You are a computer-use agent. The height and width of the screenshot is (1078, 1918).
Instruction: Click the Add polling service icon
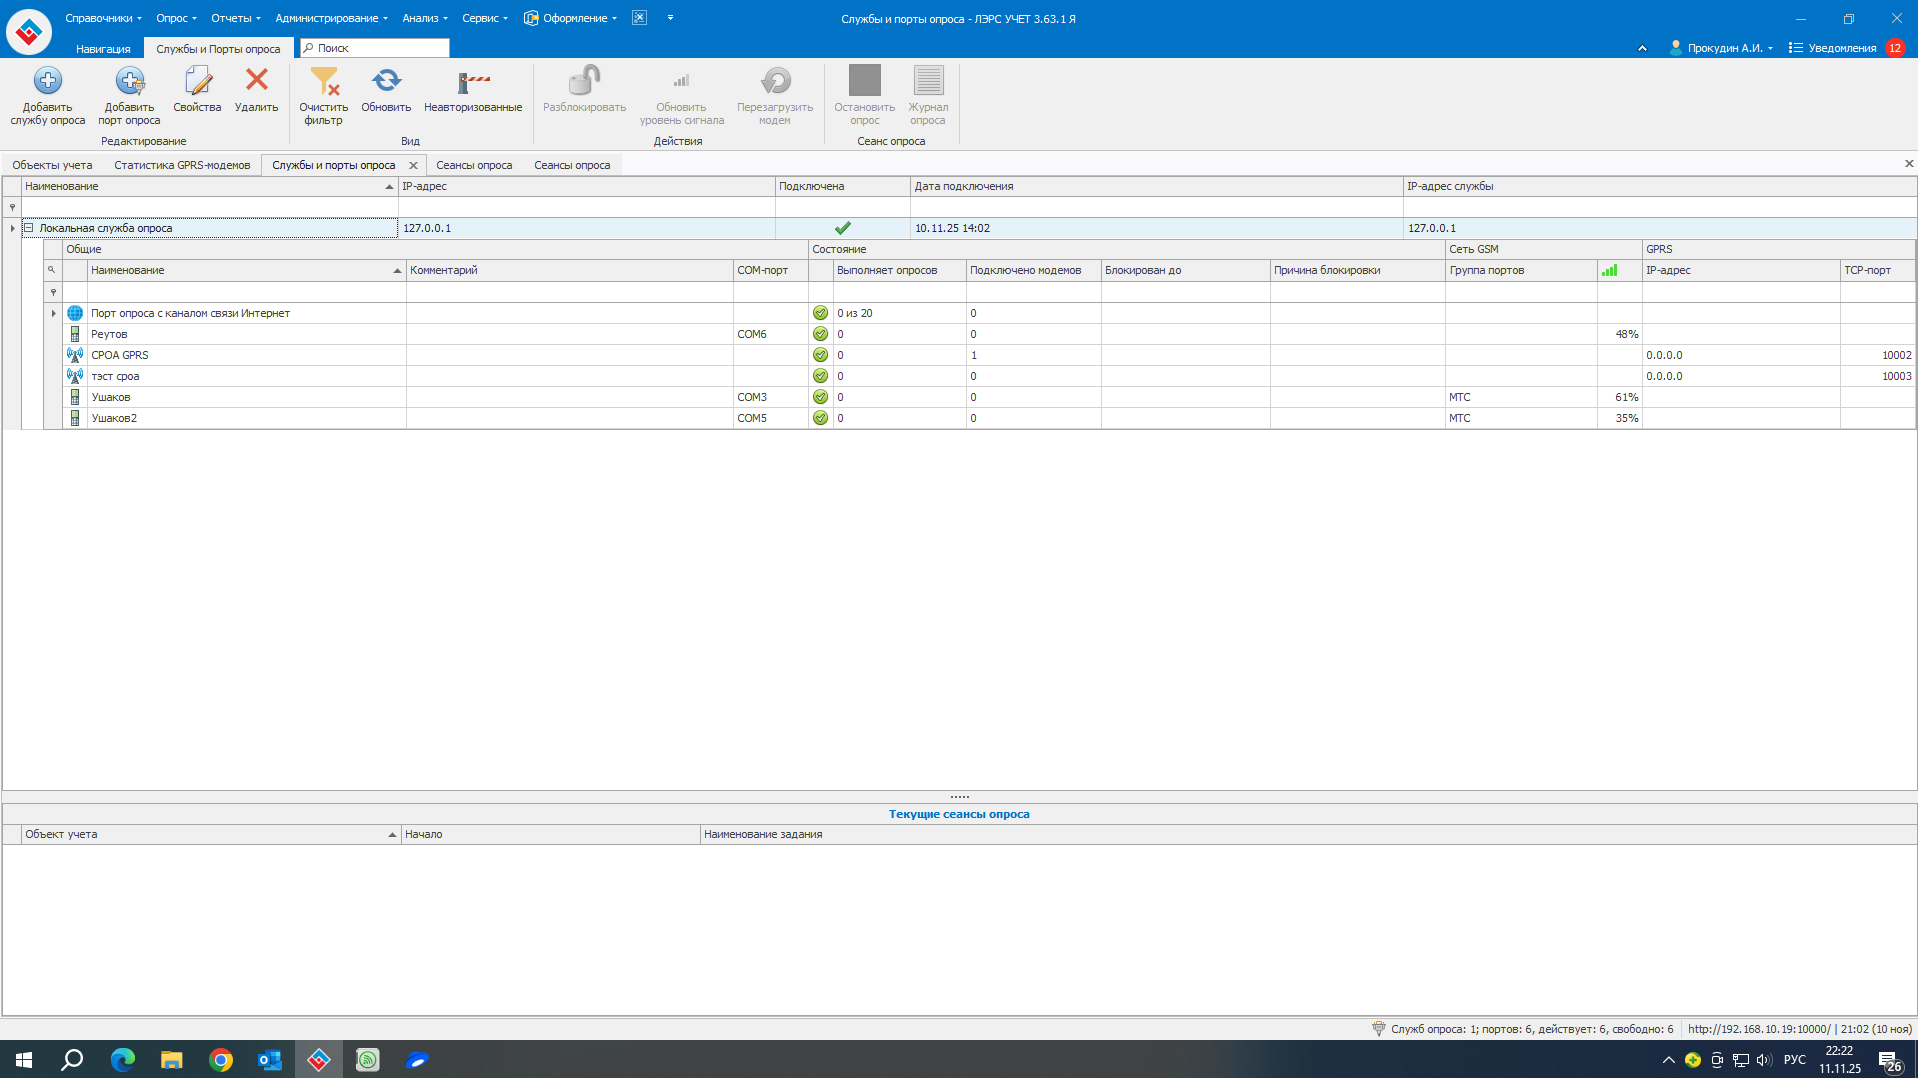pos(47,81)
